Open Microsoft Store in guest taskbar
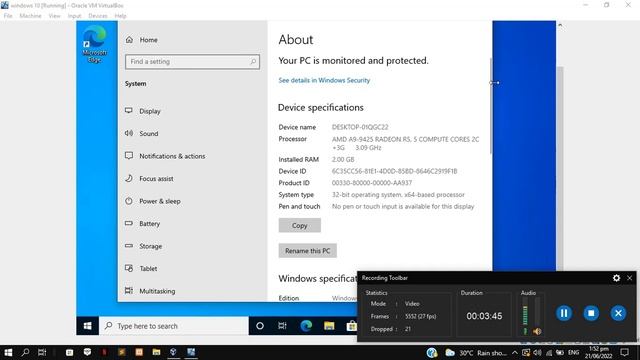Image resolution: width=640 pixels, height=360 pixels. coord(351,326)
